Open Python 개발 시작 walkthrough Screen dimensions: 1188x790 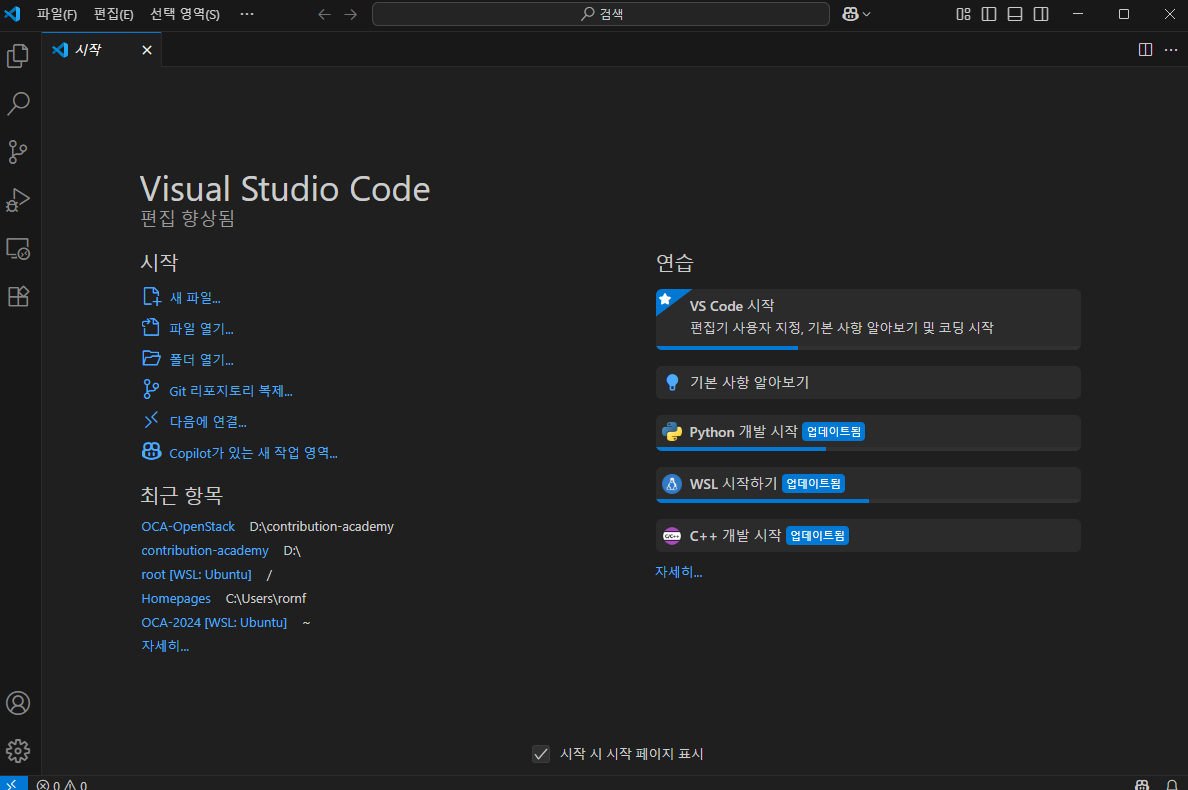click(x=868, y=432)
